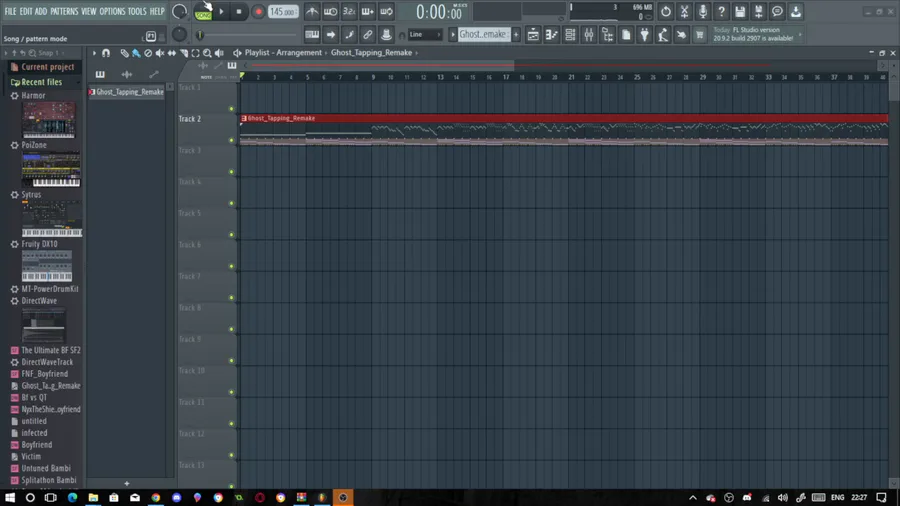Open the plugin picker plug icon
Image resolution: width=900 pixels, height=506 pixels.
coord(645,35)
